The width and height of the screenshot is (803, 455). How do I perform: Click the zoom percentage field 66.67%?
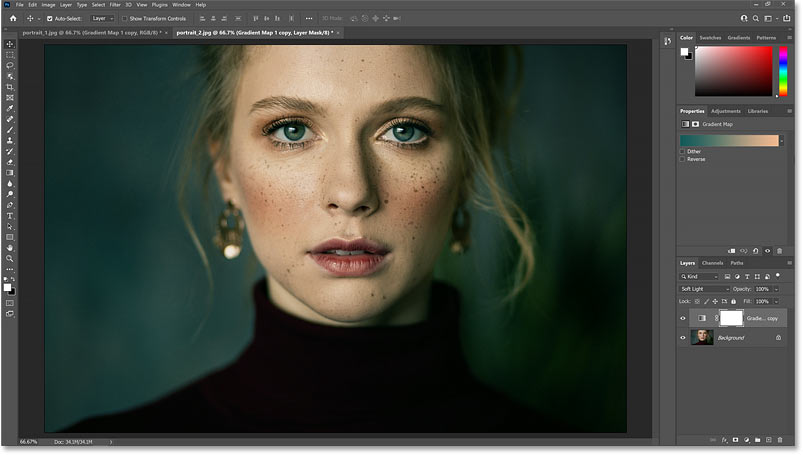pyautogui.click(x=28, y=442)
